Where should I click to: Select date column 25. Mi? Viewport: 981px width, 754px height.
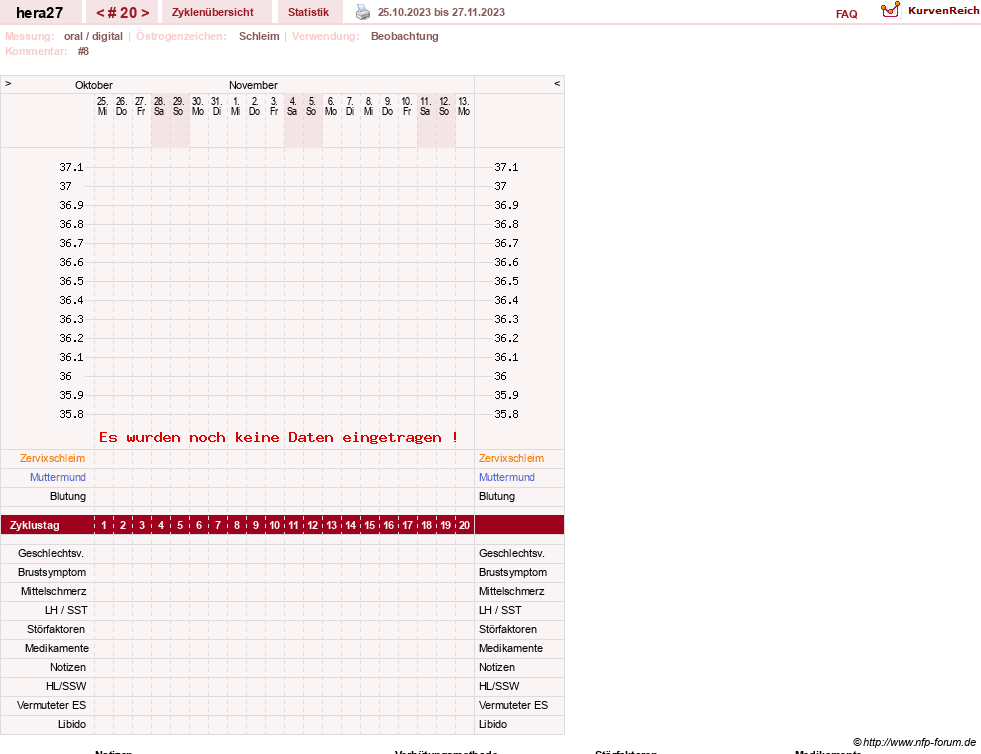click(x=103, y=106)
